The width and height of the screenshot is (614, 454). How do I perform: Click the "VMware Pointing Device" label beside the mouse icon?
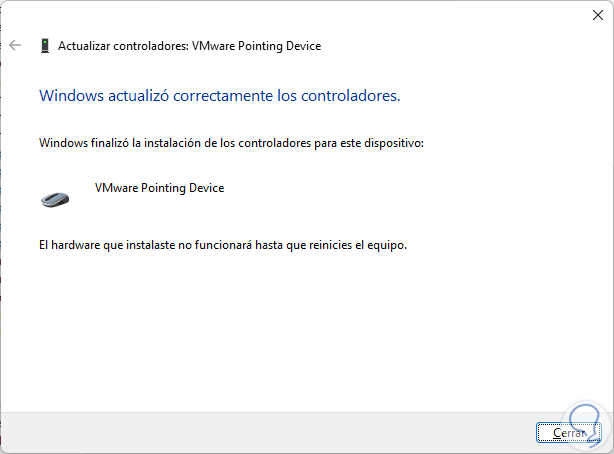click(x=159, y=188)
